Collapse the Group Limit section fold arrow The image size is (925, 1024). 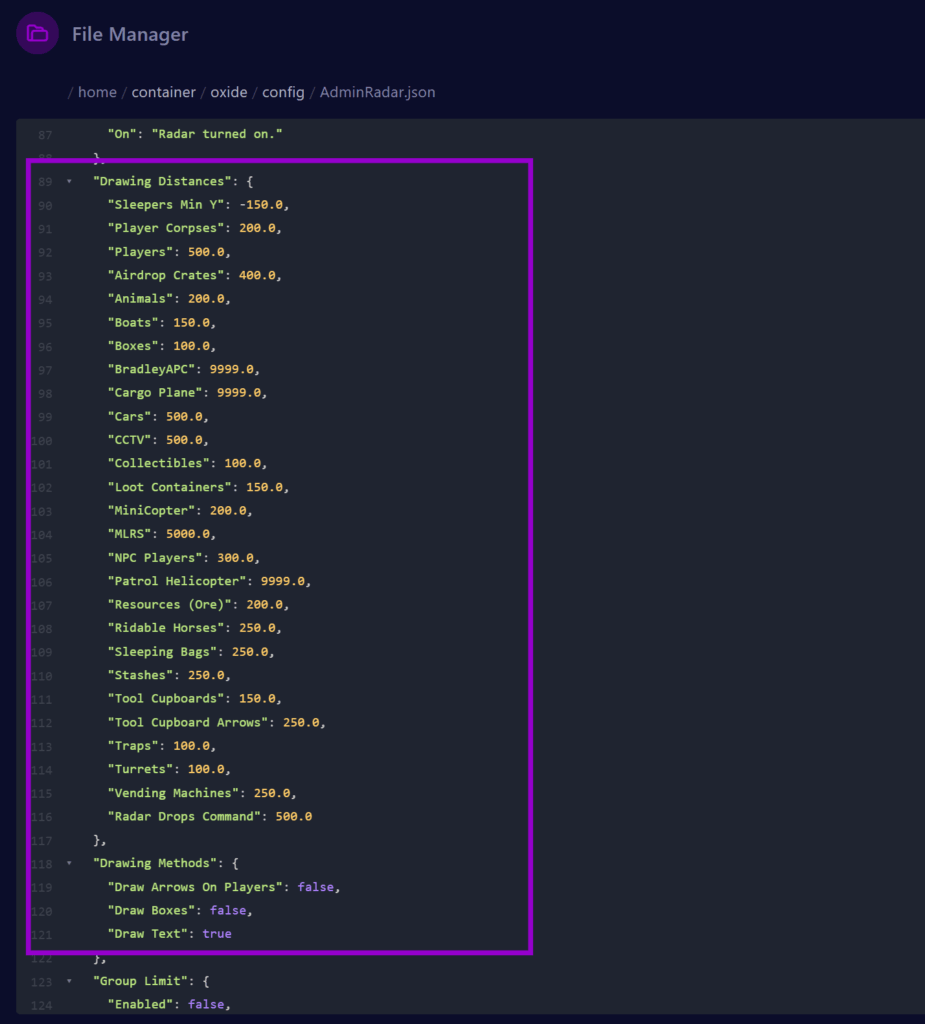click(x=69, y=981)
